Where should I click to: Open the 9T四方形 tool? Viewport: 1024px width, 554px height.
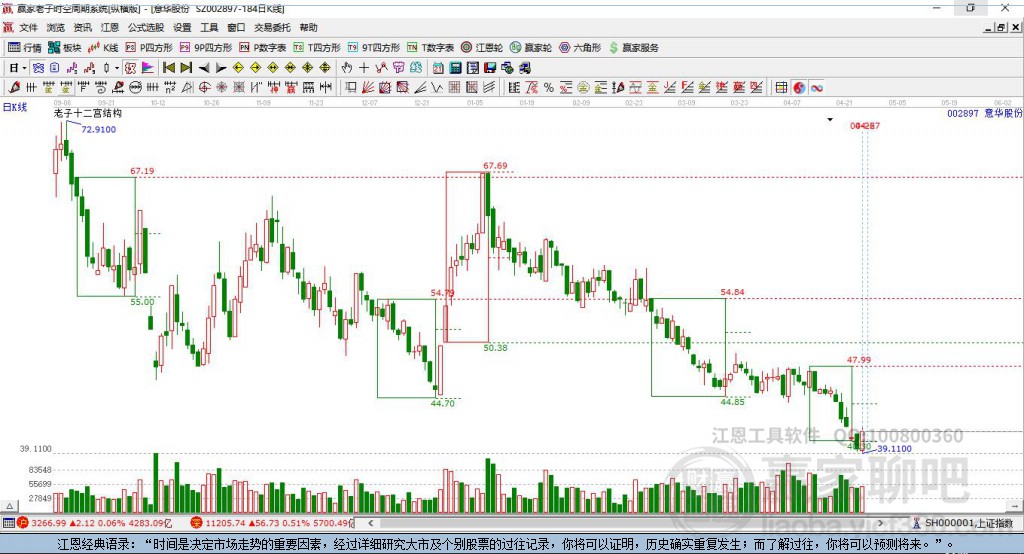coord(374,48)
